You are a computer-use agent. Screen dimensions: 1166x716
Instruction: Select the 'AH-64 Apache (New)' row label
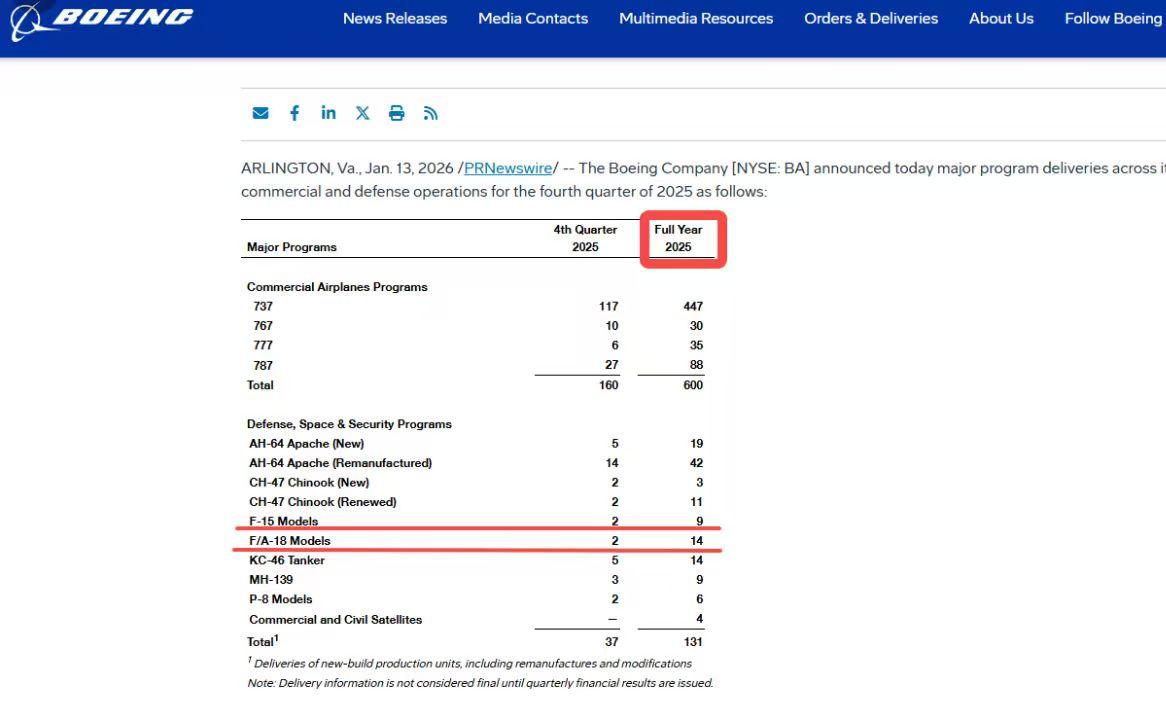click(x=306, y=443)
